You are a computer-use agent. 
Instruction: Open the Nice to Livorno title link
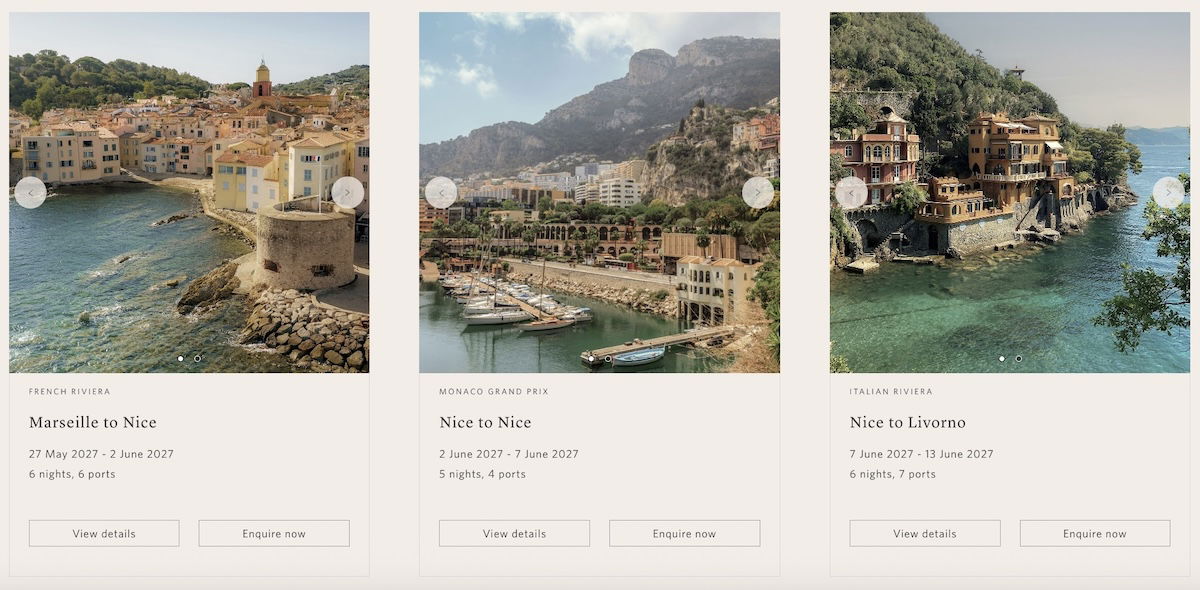pos(908,422)
